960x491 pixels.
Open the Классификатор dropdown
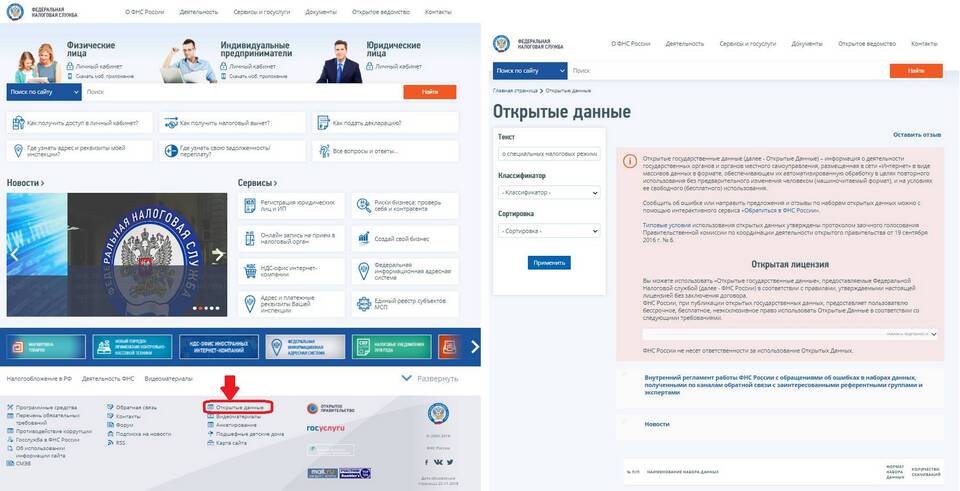tap(549, 193)
